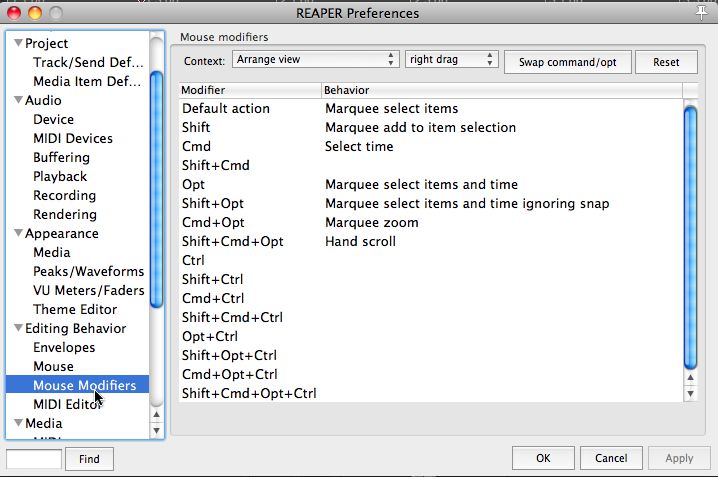Click the Marquee zoom behavior cell
718x477 pixels.
[371, 222]
